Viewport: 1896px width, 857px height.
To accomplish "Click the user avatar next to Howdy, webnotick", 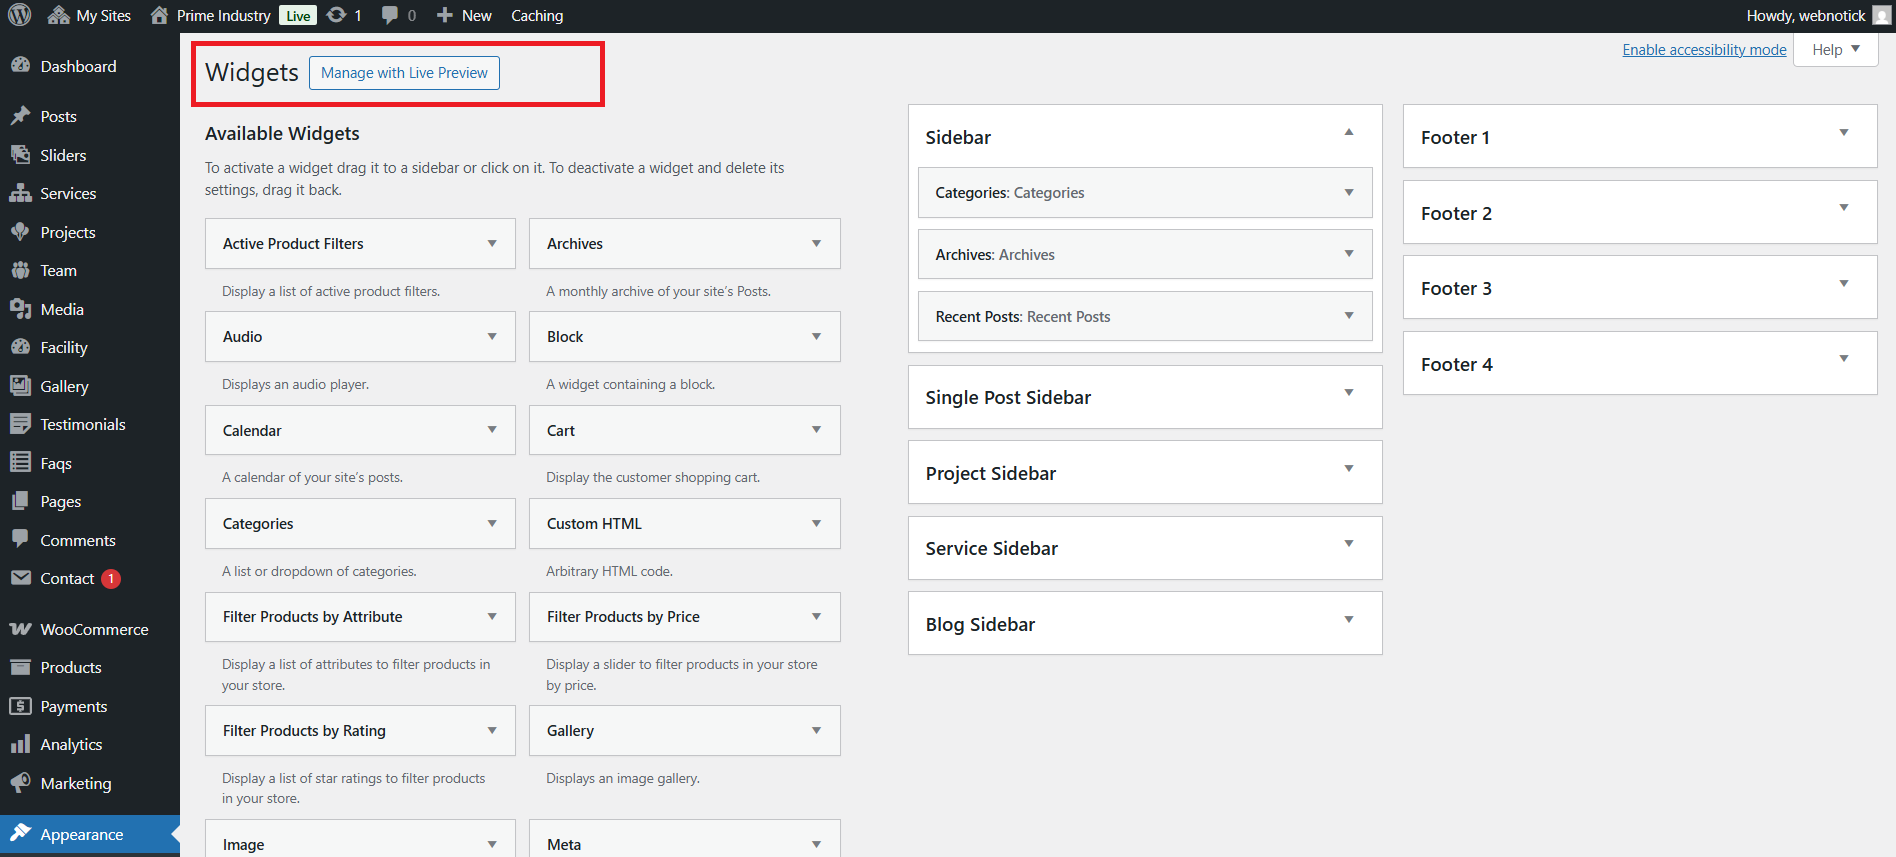I will [1881, 15].
